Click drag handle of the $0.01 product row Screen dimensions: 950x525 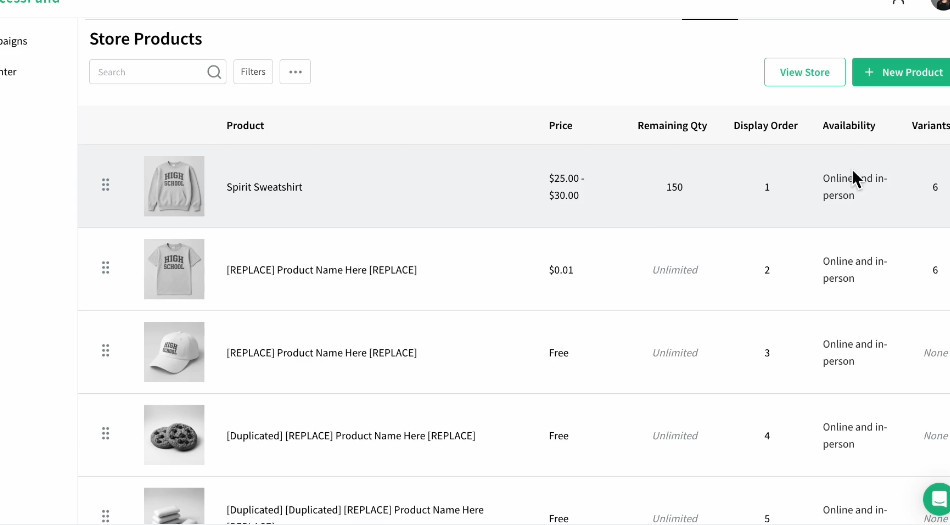(105, 268)
